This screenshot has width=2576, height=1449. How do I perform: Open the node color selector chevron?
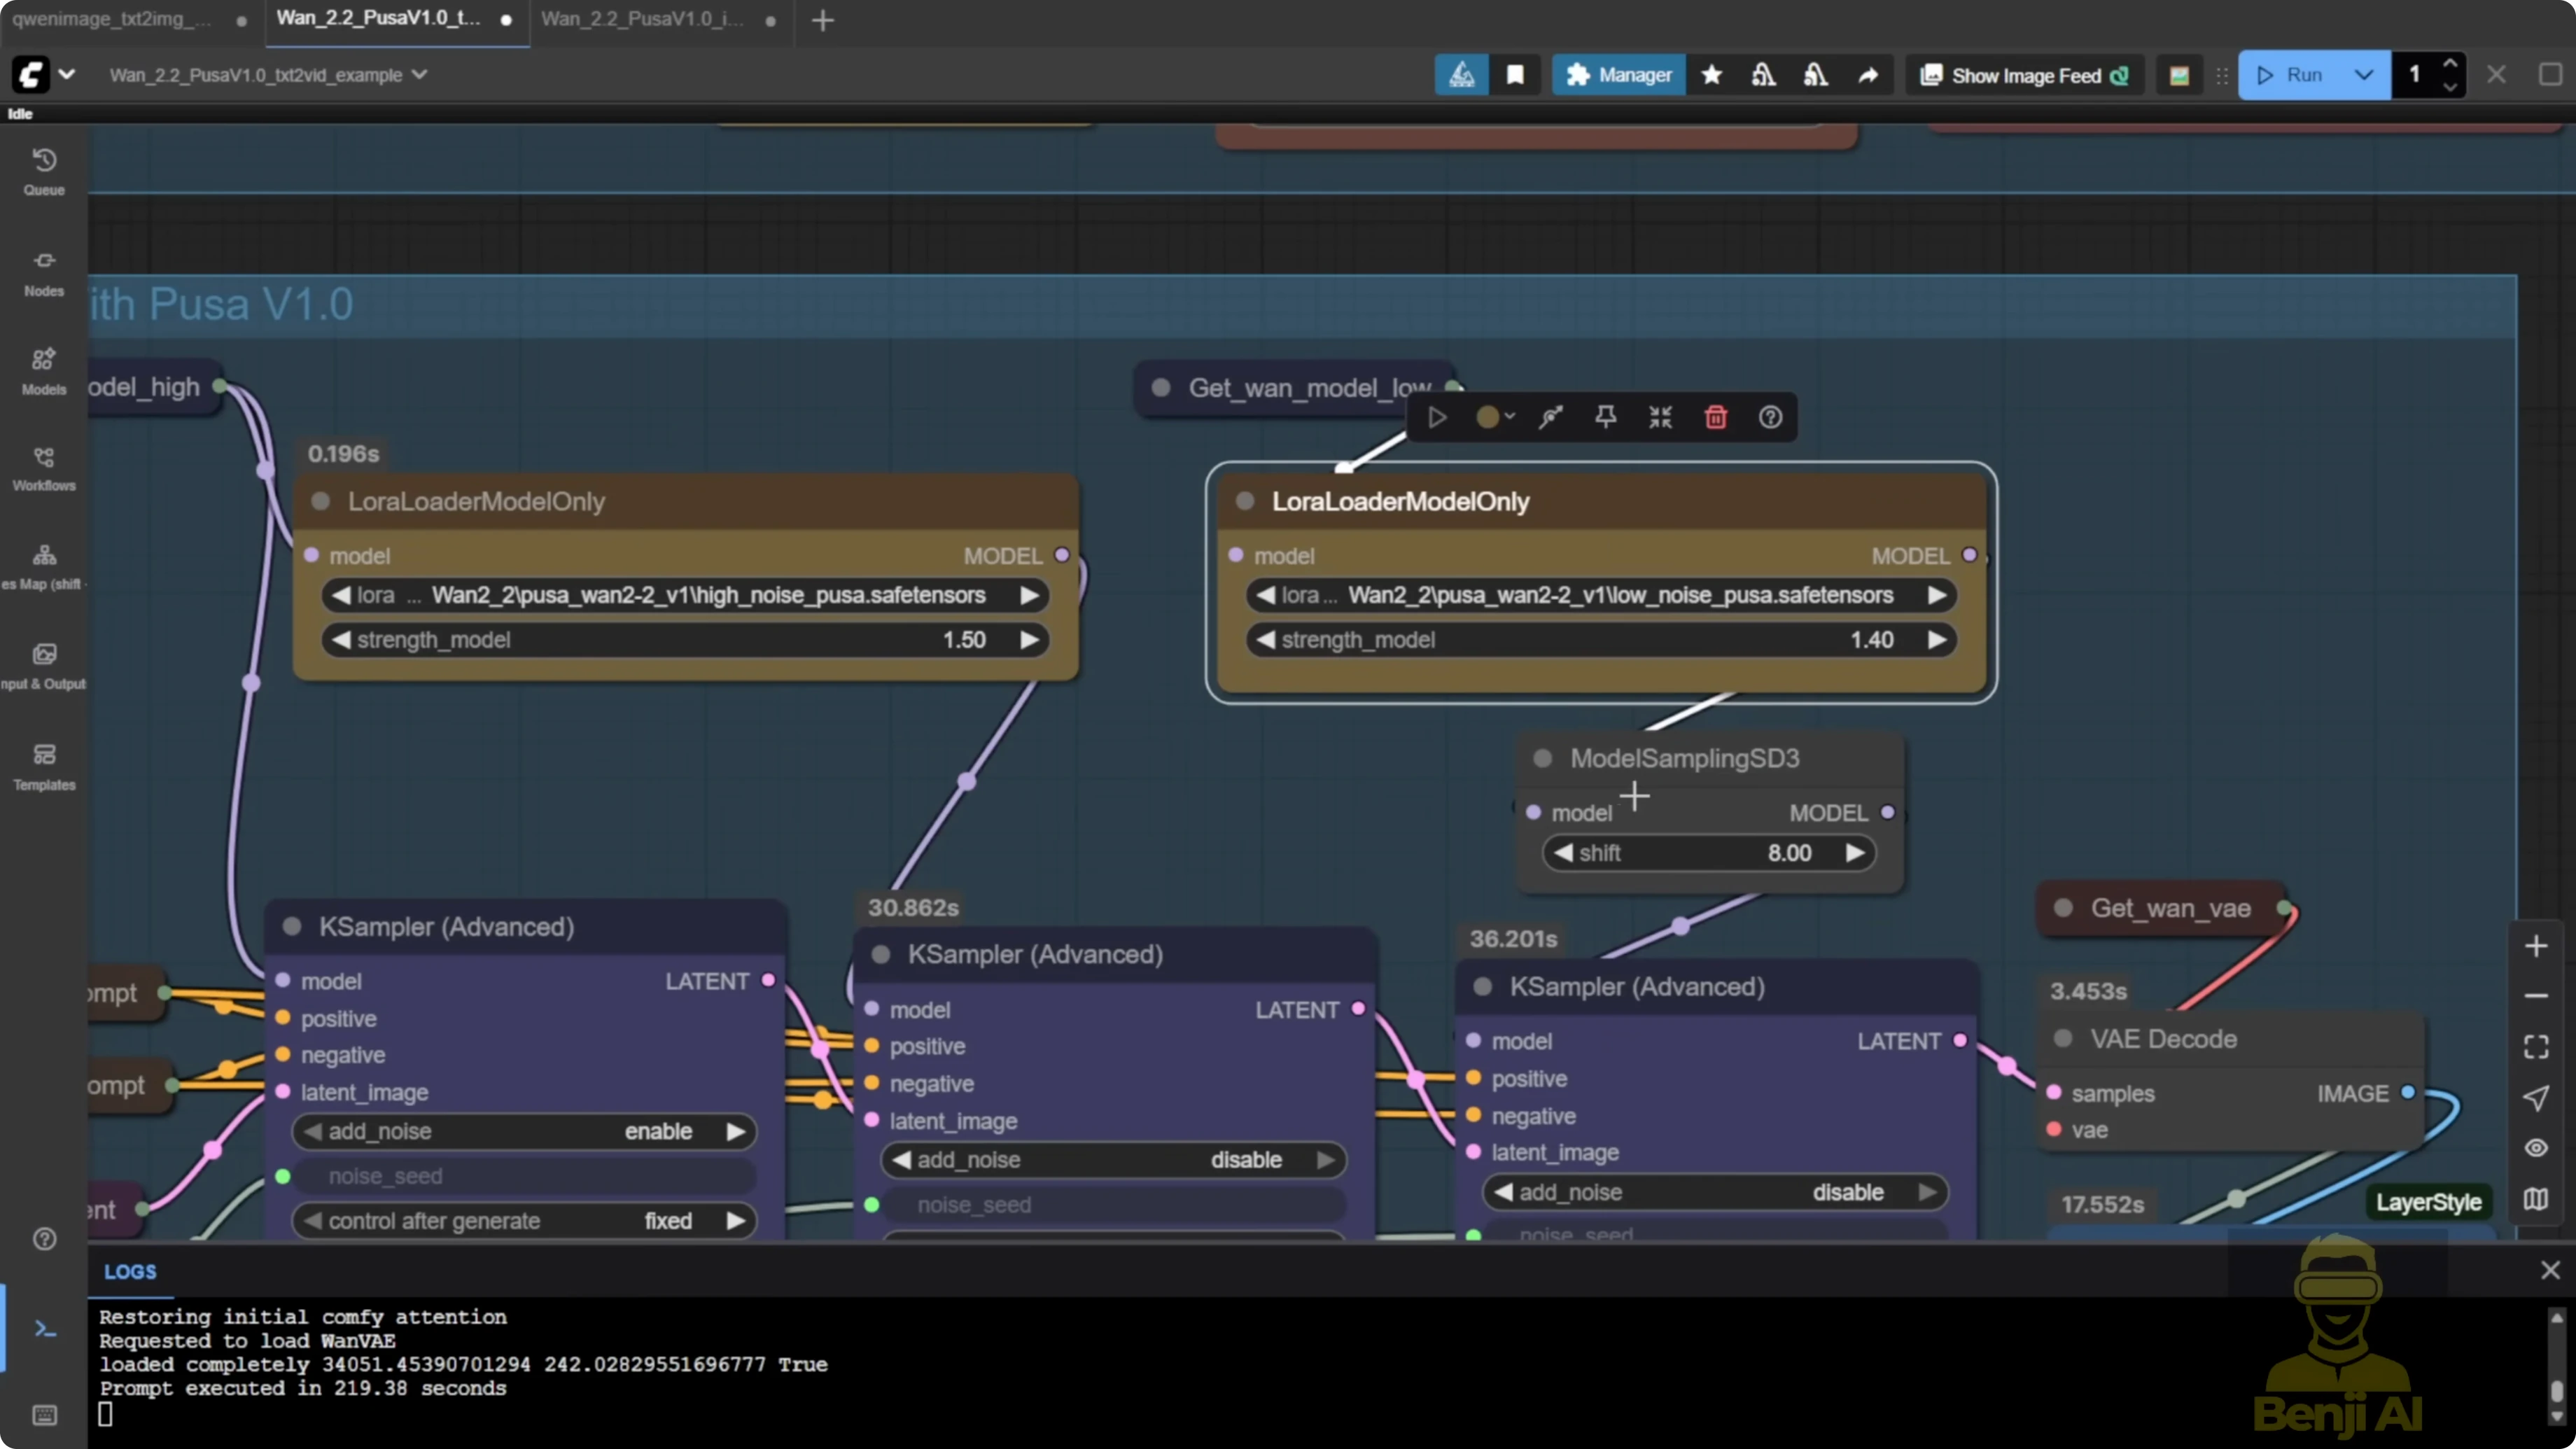tap(1510, 417)
